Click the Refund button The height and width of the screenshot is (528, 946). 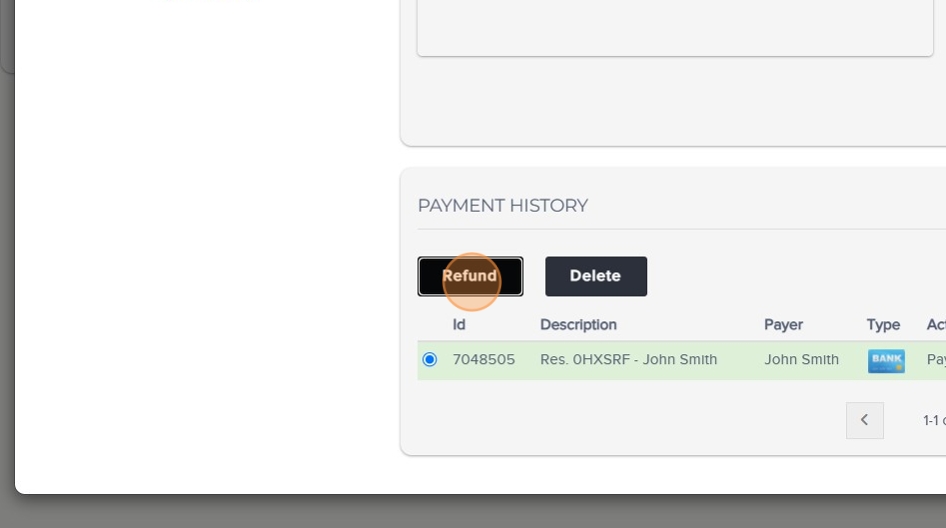[470, 276]
